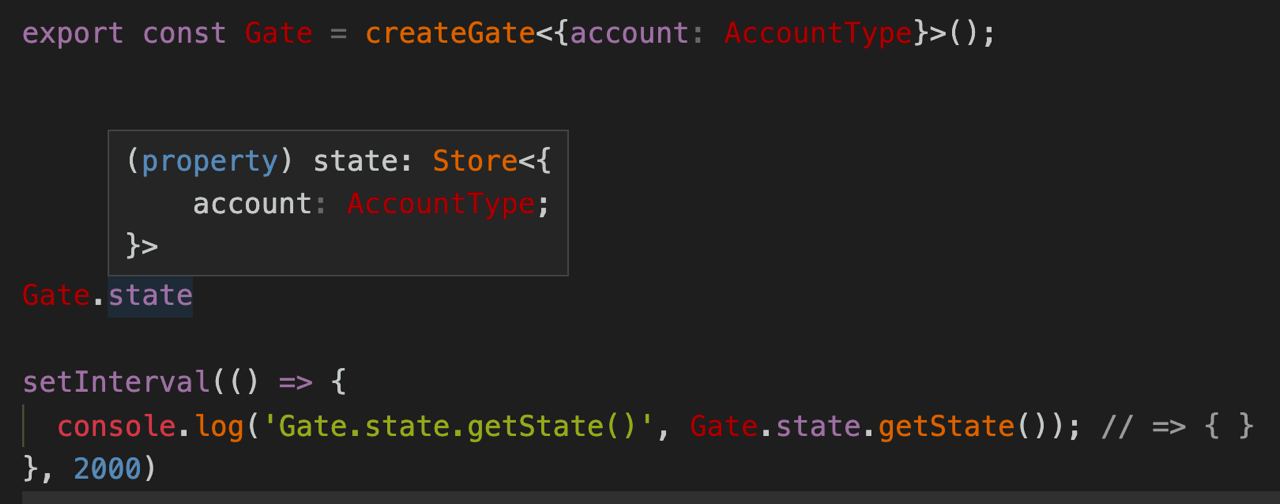This screenshot has height=504, width=1280.
Task: Click the 2000 interval number
Action: [x=107, y=468]
